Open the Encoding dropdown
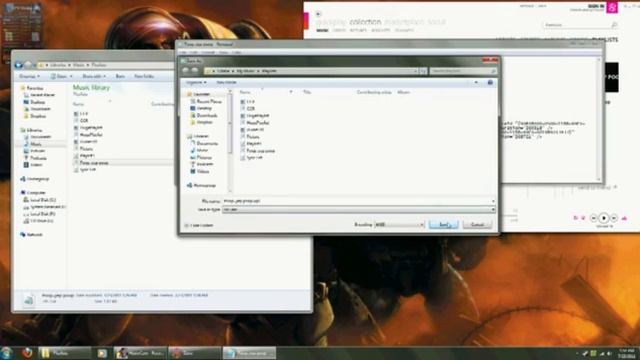This screenshot has width=640, height=360. pos(400,224)
